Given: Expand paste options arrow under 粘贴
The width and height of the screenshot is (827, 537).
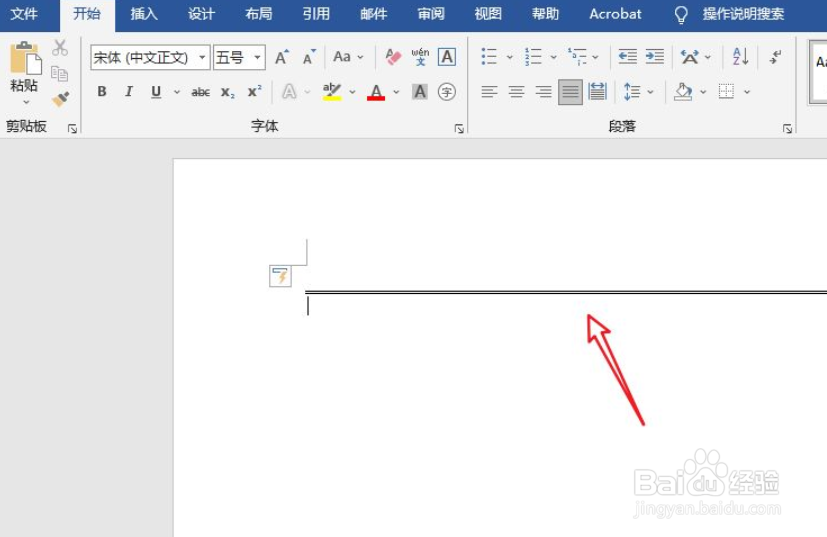Looking at the screenshot, I should 26,102.
